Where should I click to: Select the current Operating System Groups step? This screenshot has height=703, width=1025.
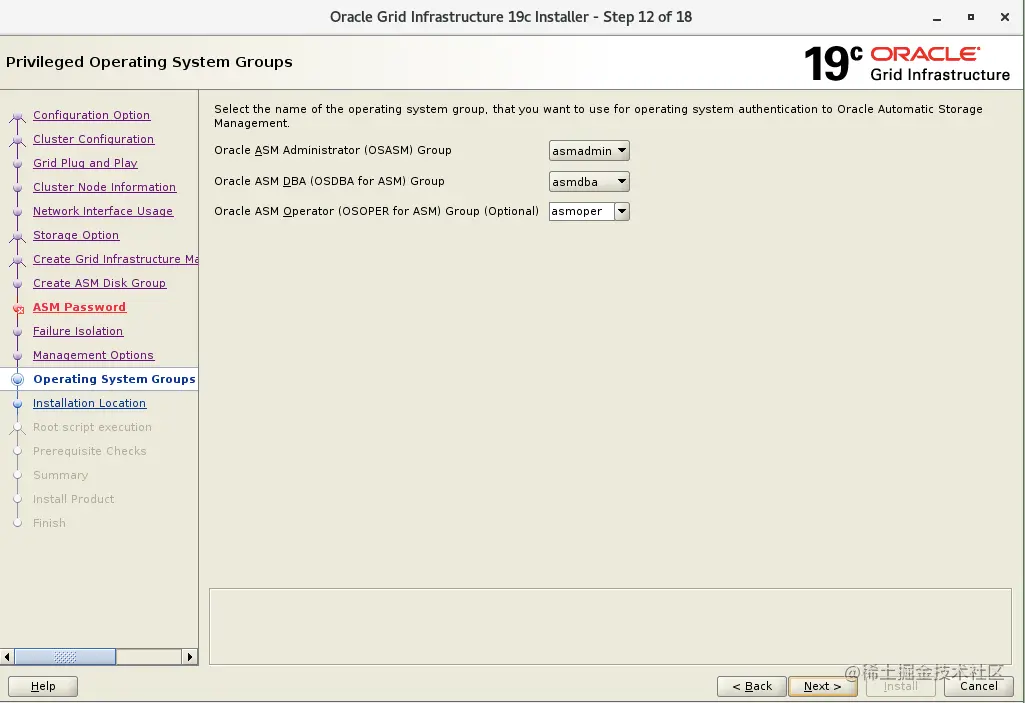click(x=114, y=379)
